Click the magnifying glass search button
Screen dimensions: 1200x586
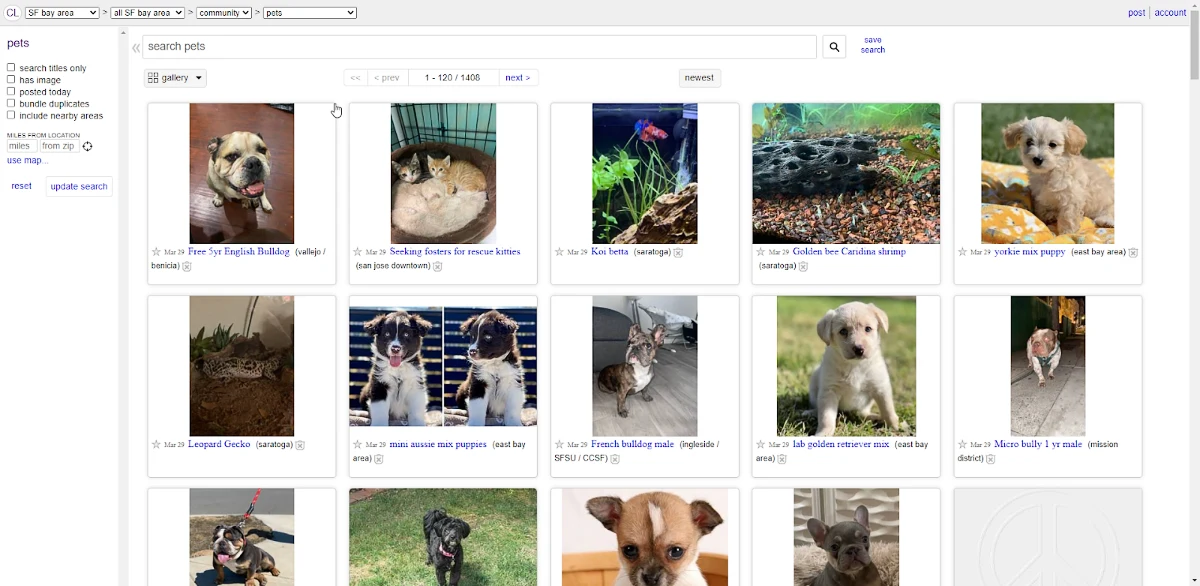(834, 47)
